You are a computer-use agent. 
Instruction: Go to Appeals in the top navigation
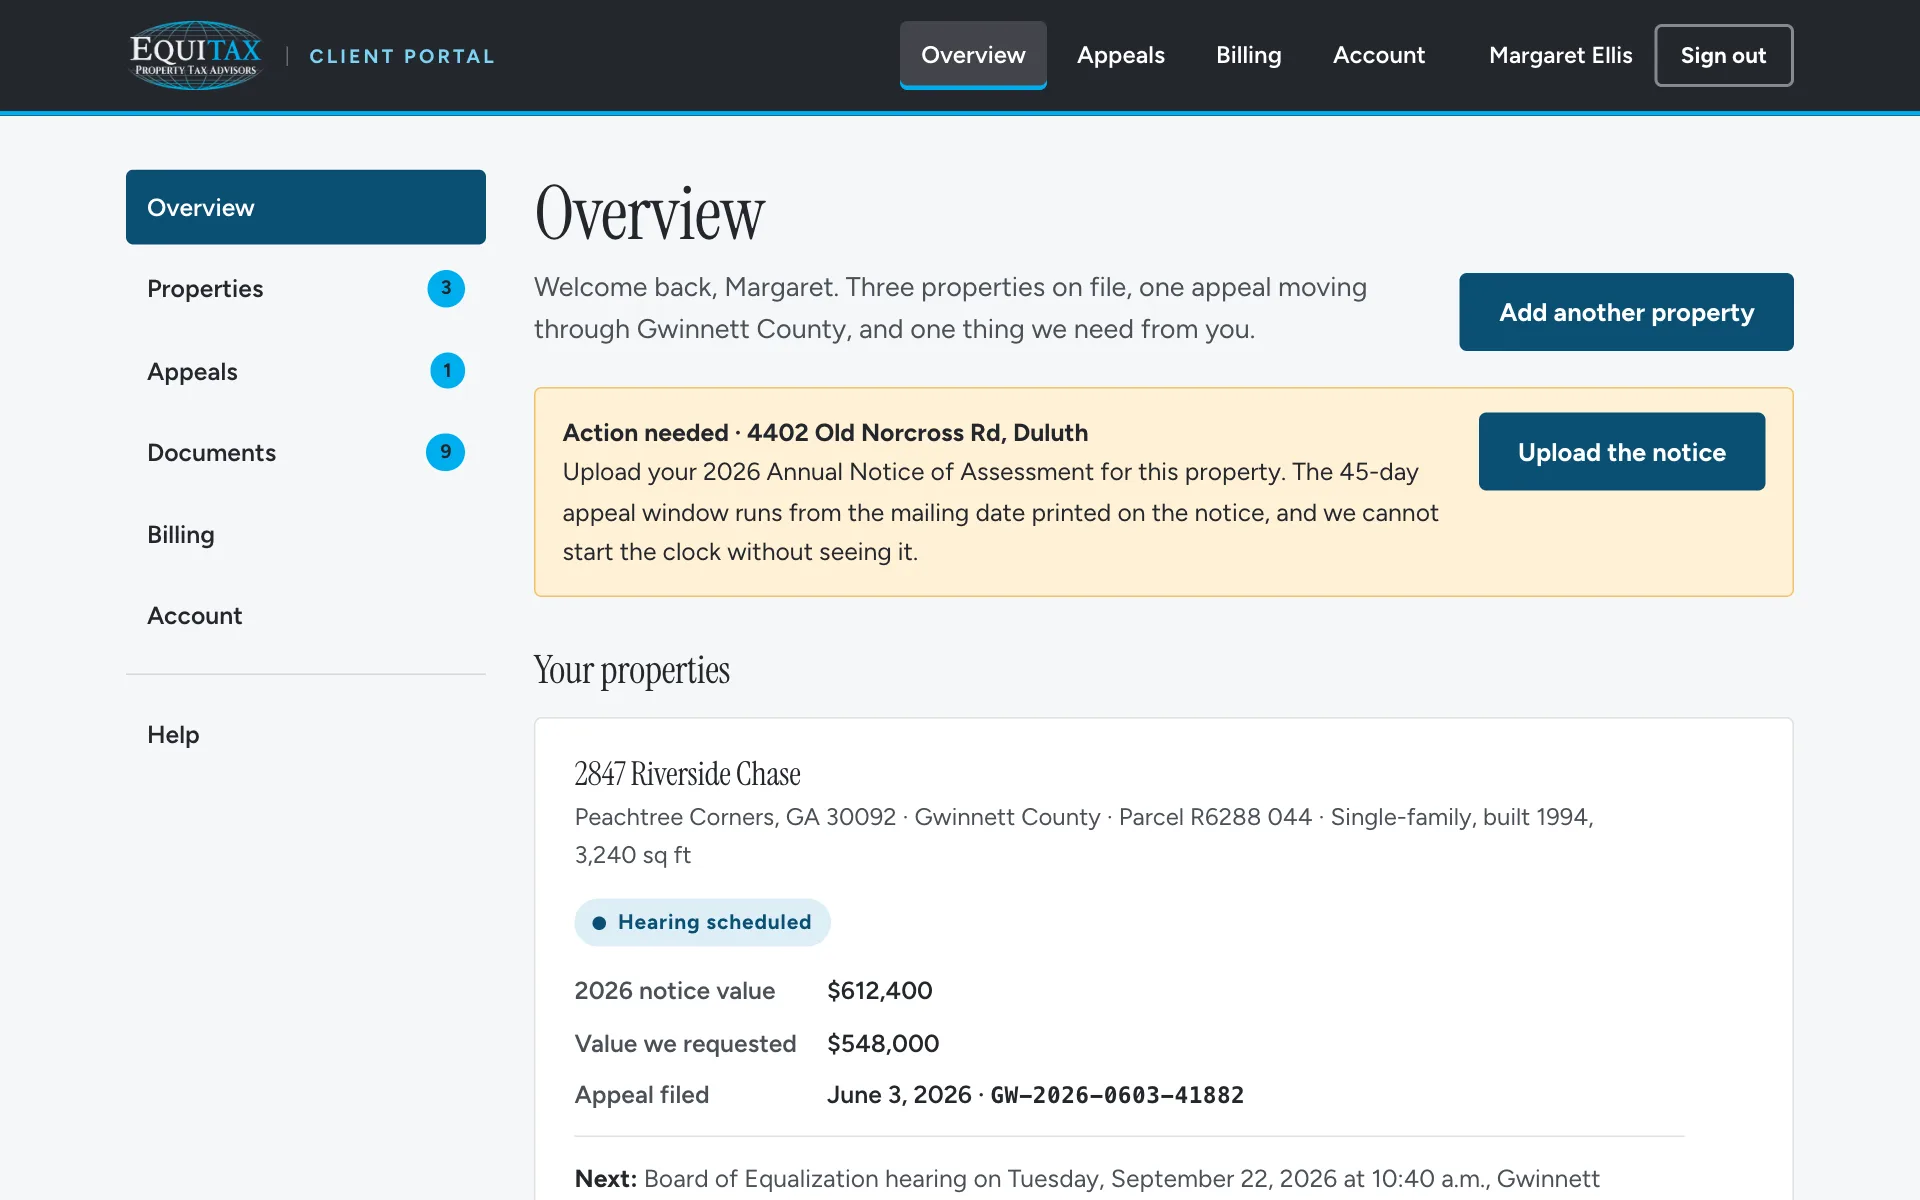coord(1121,55)
